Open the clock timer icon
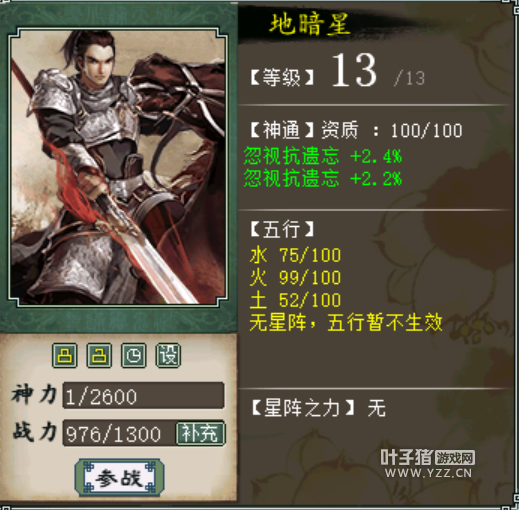Screen dimensions: 519x510 pyautogui.click(x=133, y=356)
